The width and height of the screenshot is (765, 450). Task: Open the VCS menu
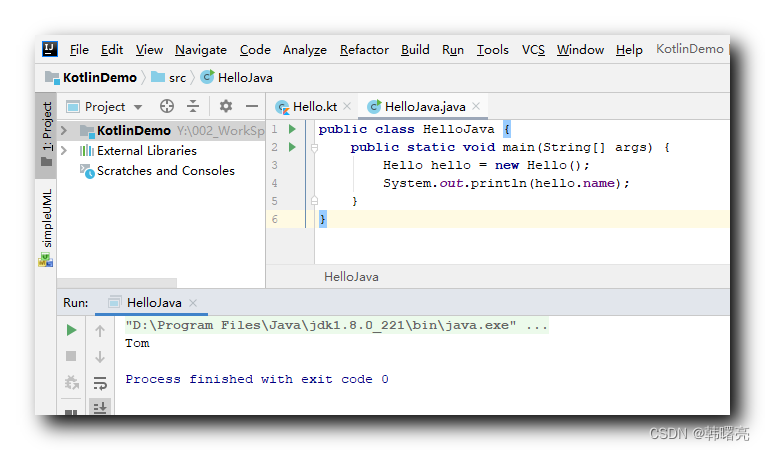pyautogui.click(x=533, y=50)
